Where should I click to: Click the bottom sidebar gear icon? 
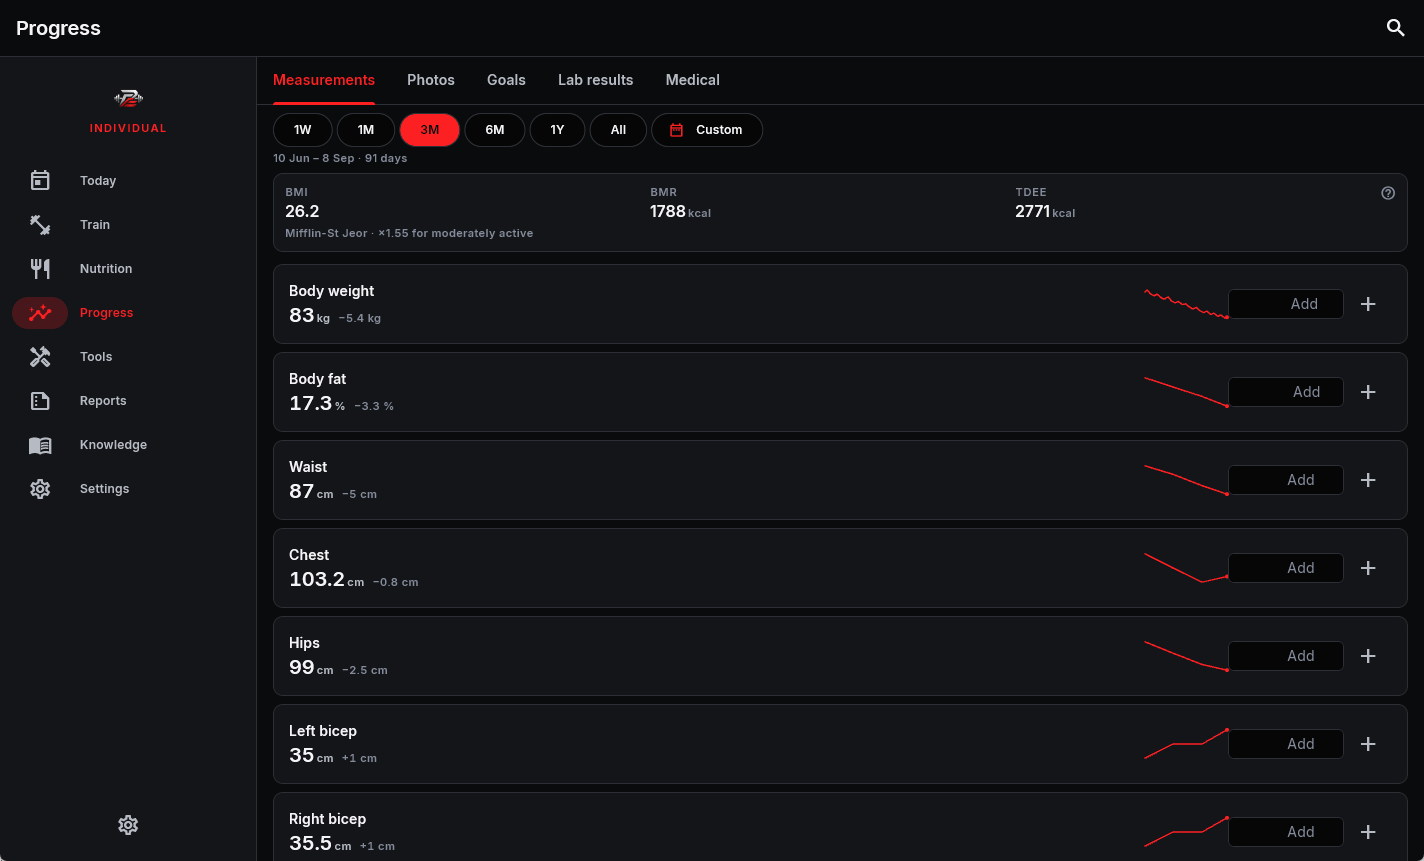click(128, 825)
